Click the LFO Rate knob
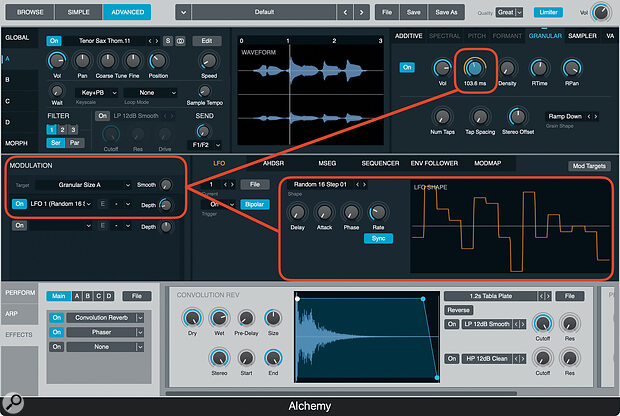The height and width of the screenshot is (416, 620). (378, 213)
